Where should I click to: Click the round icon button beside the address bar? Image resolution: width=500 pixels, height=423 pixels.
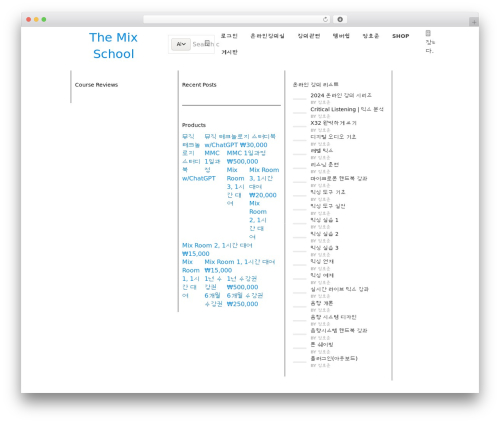(340, 19)
